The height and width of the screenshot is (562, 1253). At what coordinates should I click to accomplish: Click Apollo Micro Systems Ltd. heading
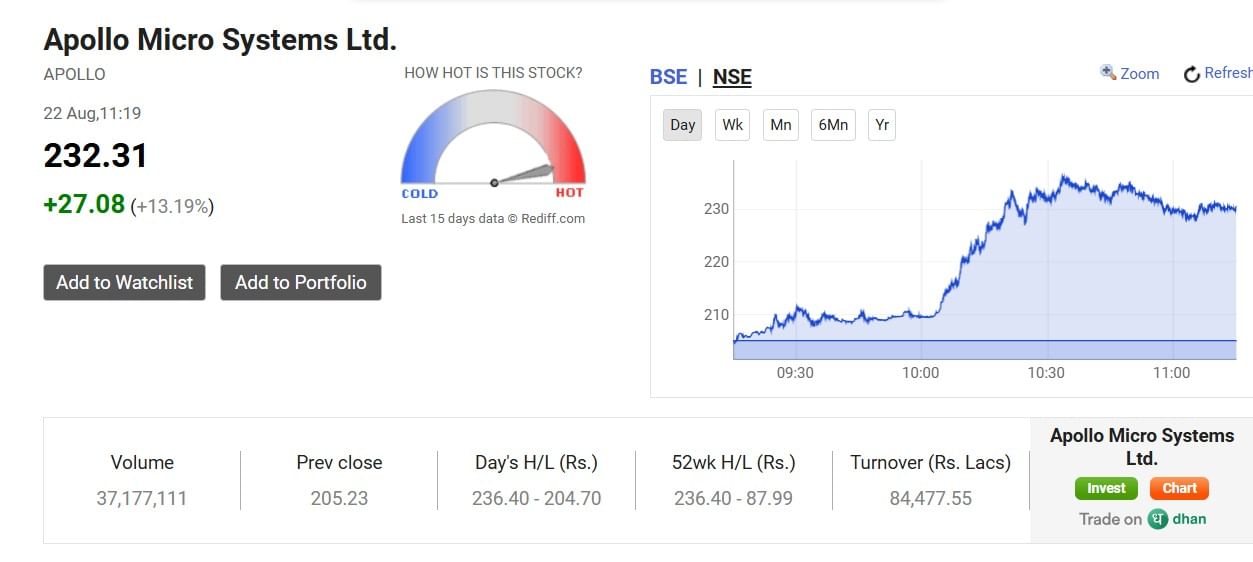pyautogui.click(x=220, y=40)
